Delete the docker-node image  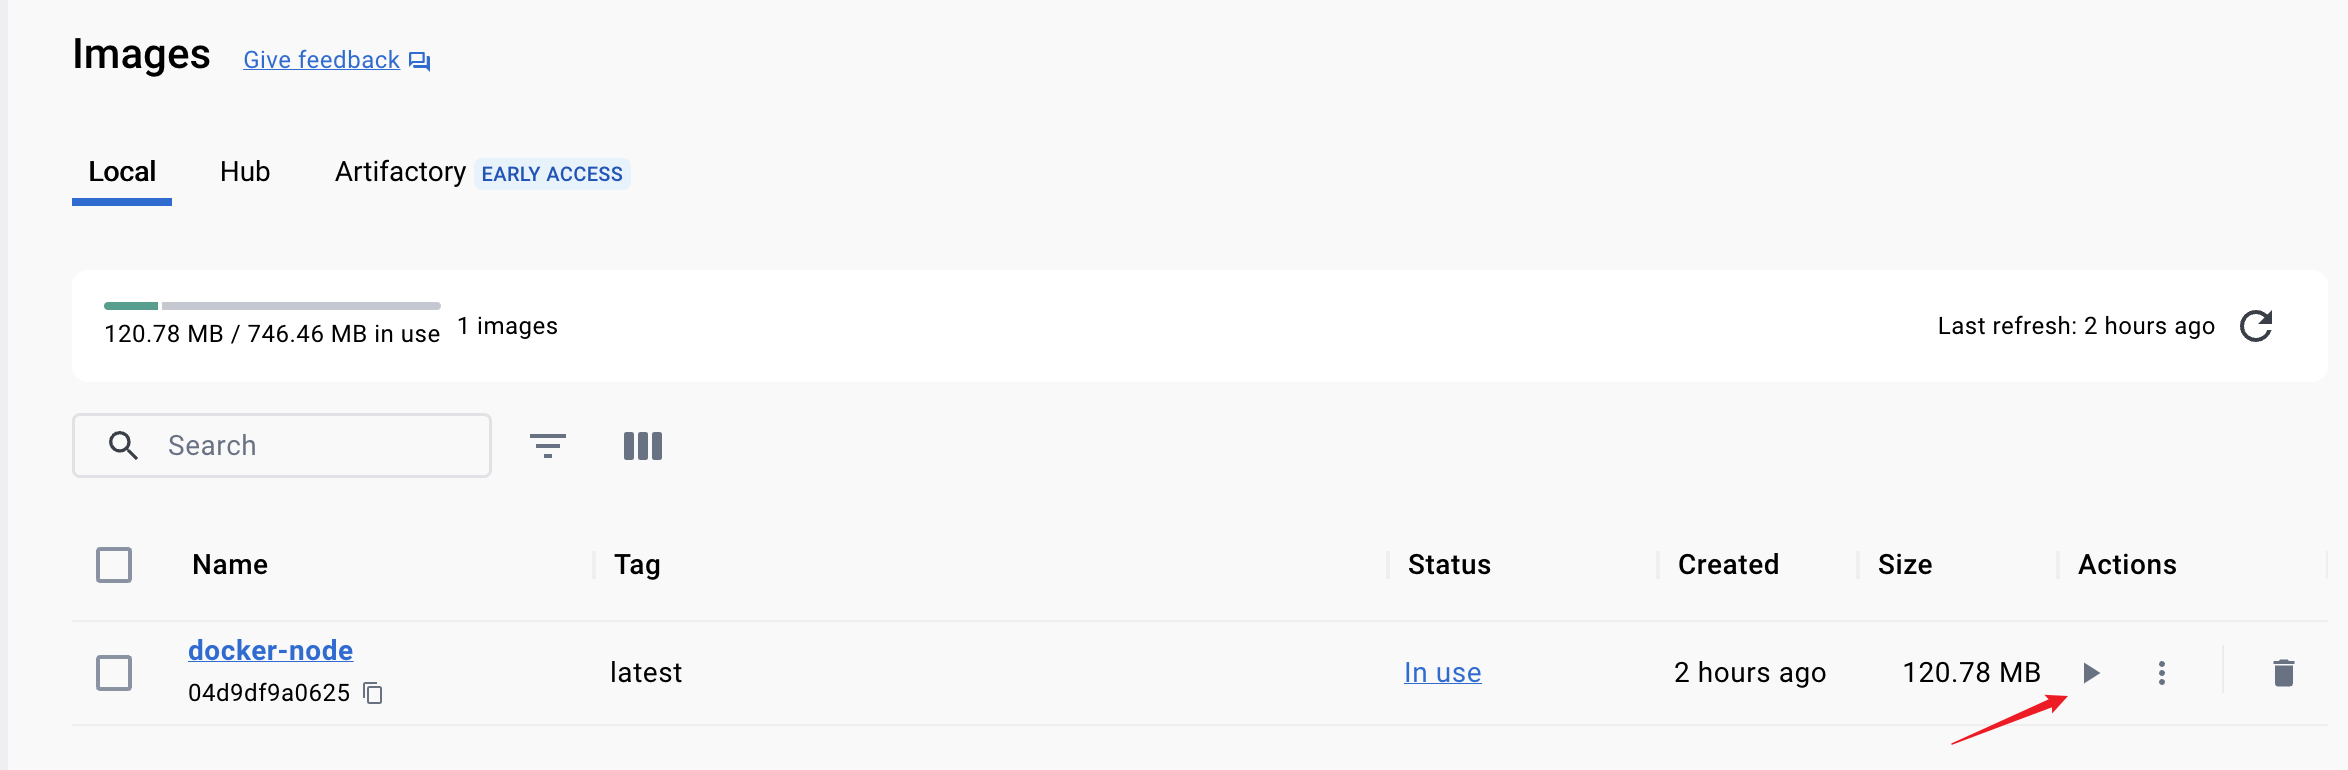tap(2283, 673)
